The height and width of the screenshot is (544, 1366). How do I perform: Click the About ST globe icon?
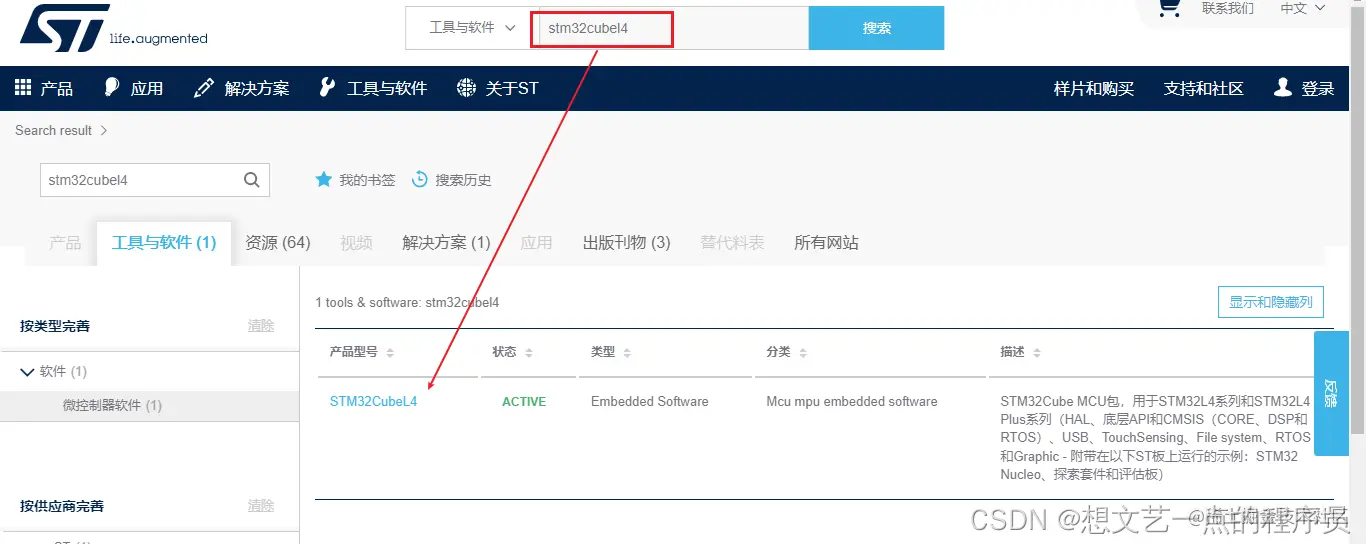[466, 88]
